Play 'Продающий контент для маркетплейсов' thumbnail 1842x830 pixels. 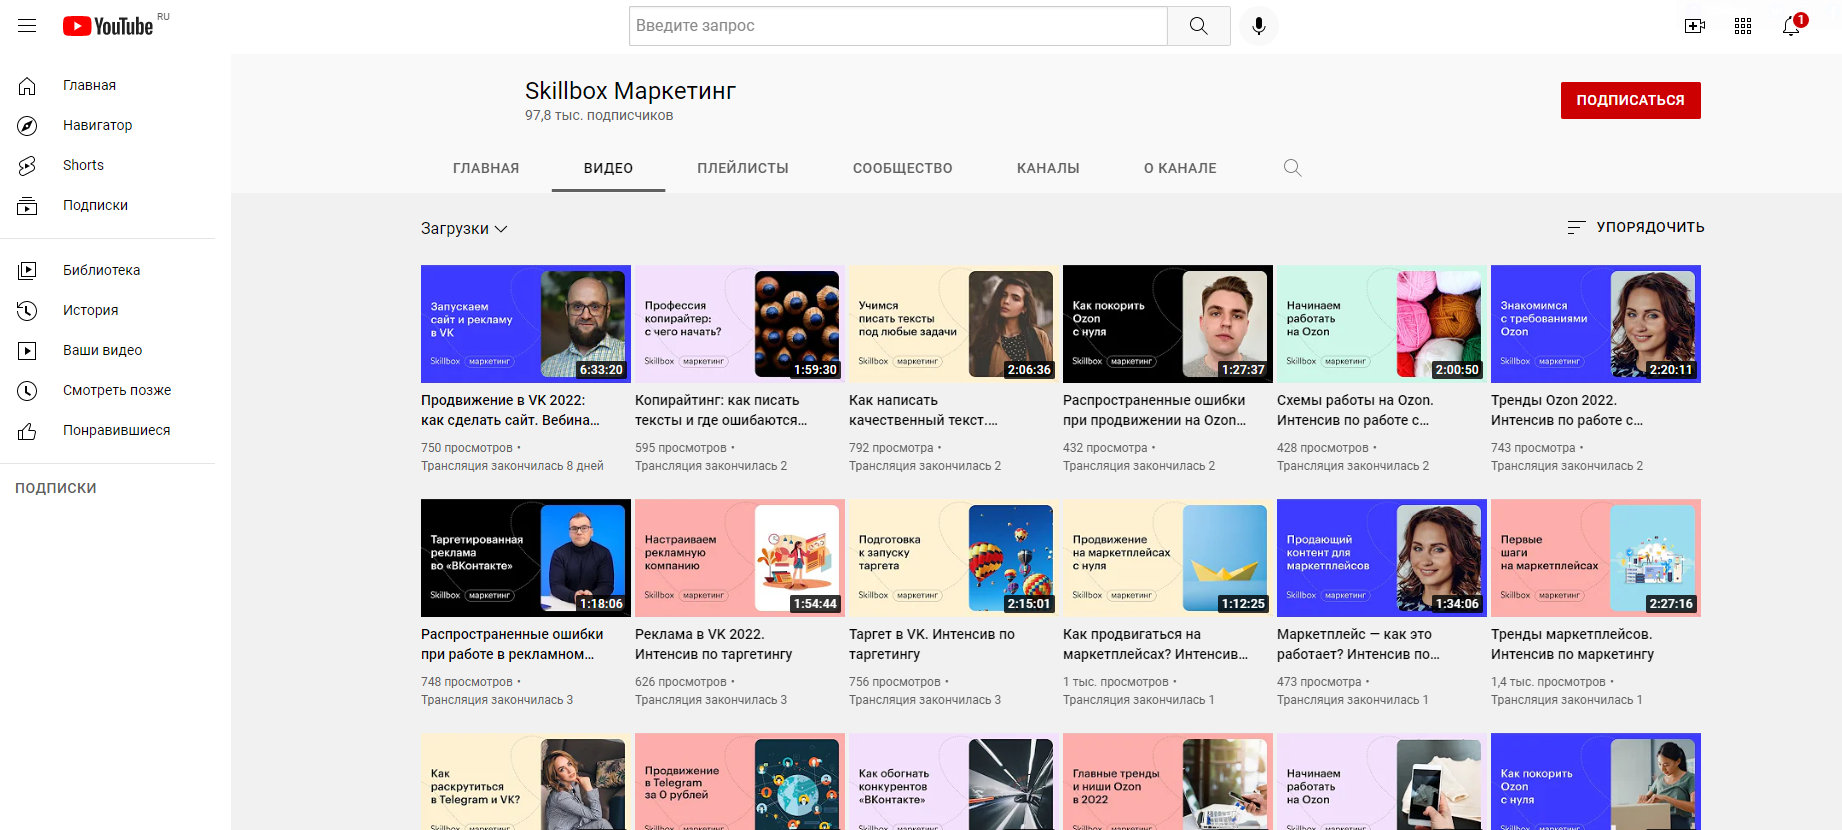click(x=1382, y=558)
